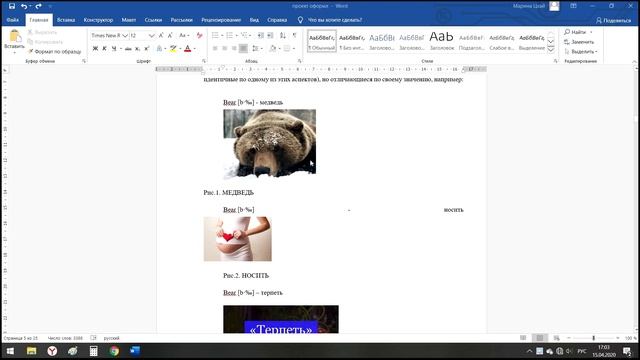The width and height of the screenshot is (640, 360).
Task: Align text to the right
Action: coord(234,49)
